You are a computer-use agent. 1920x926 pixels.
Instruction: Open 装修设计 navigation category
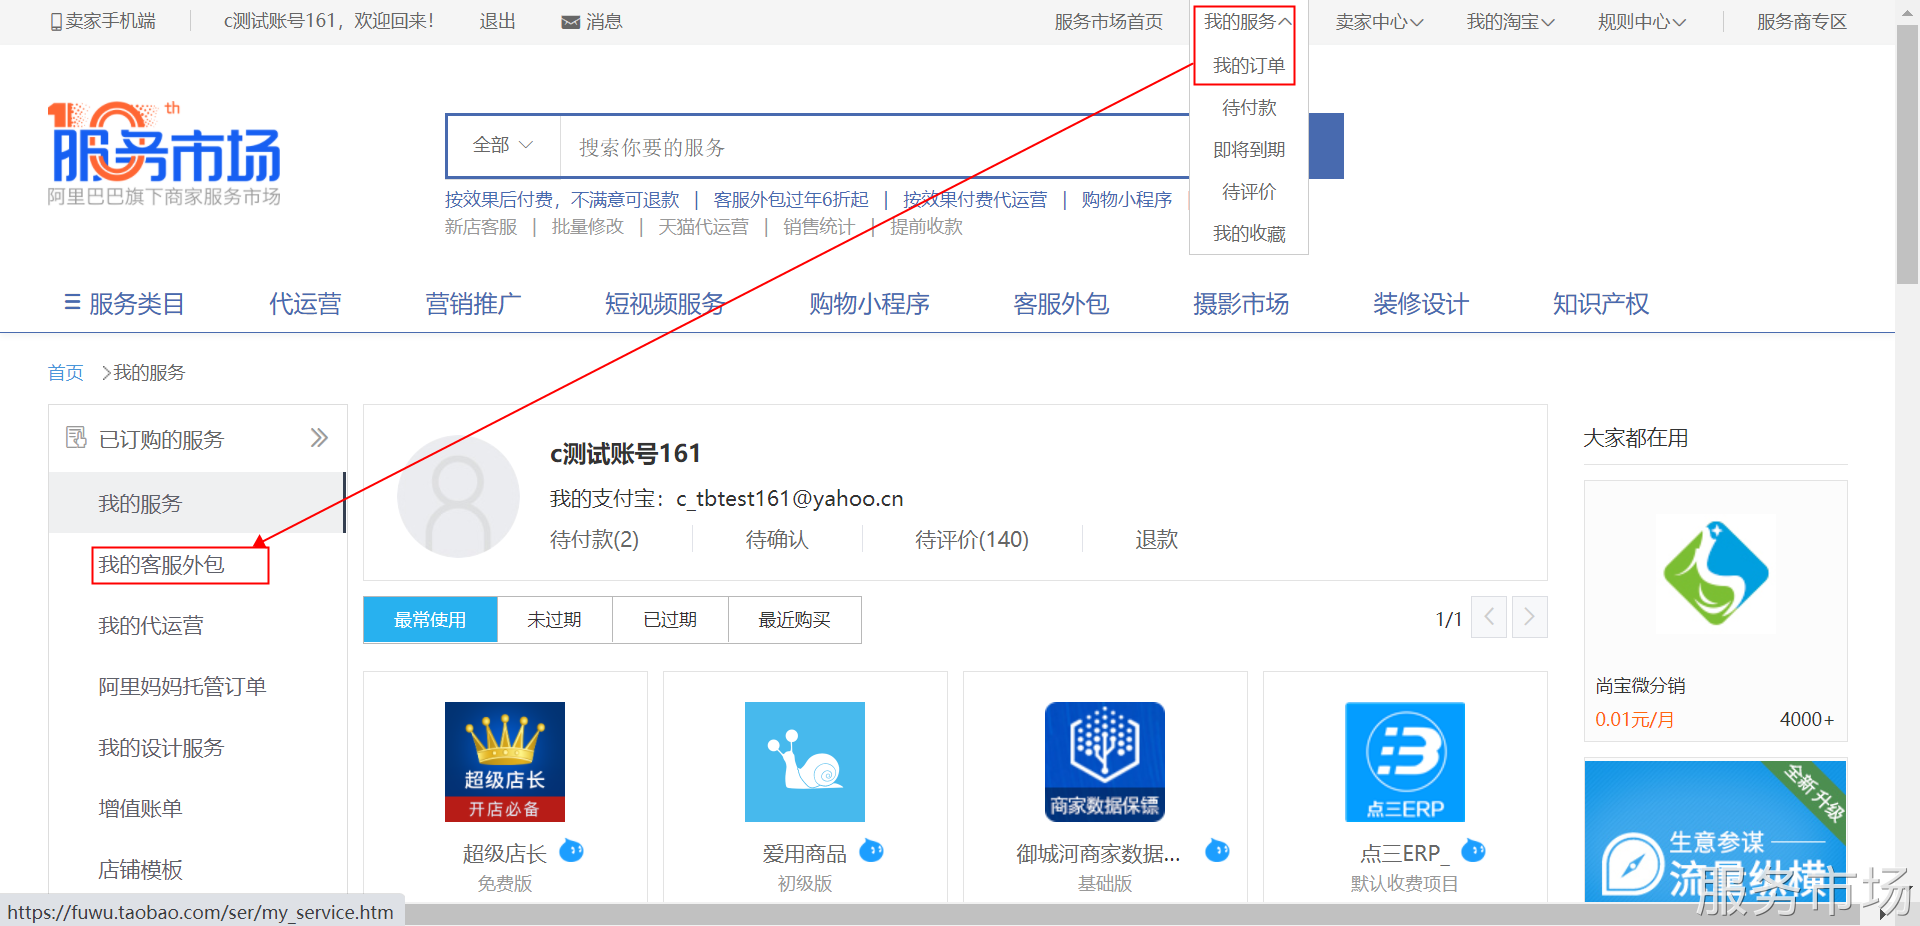click(x=1421, y=304)
